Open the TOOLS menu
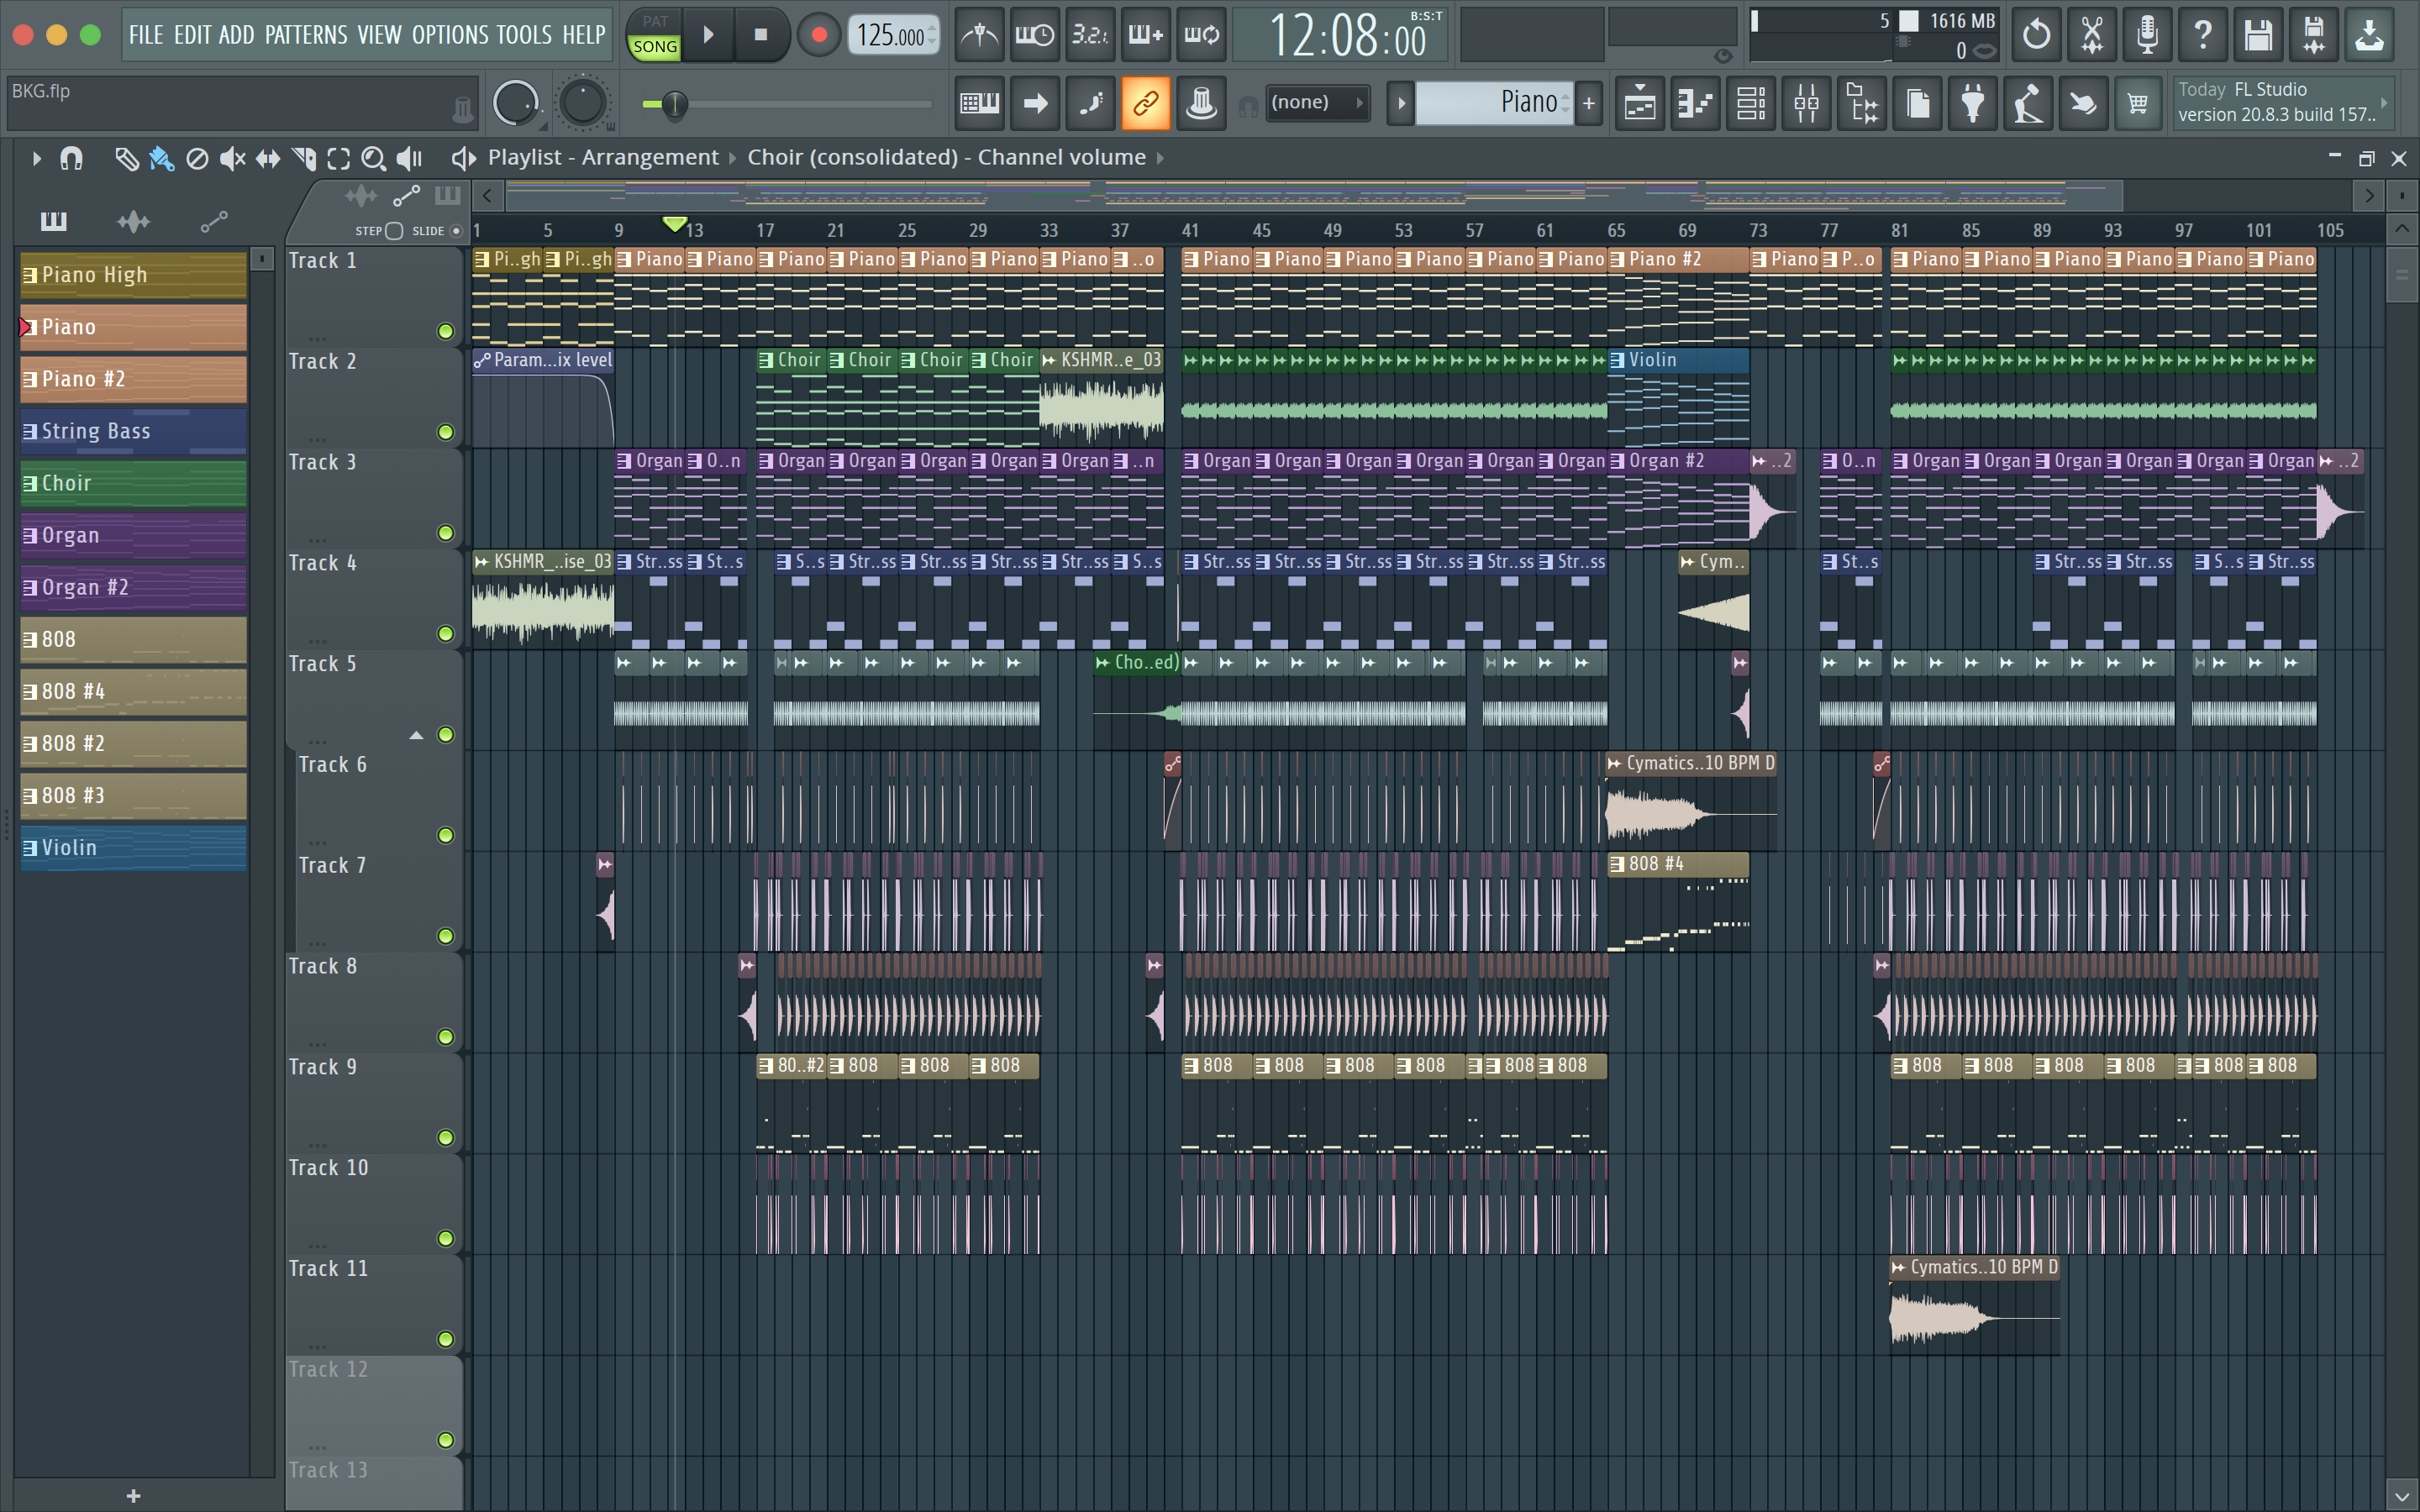The width and height of the screenshot is (2420, 1512). (524, 35)
